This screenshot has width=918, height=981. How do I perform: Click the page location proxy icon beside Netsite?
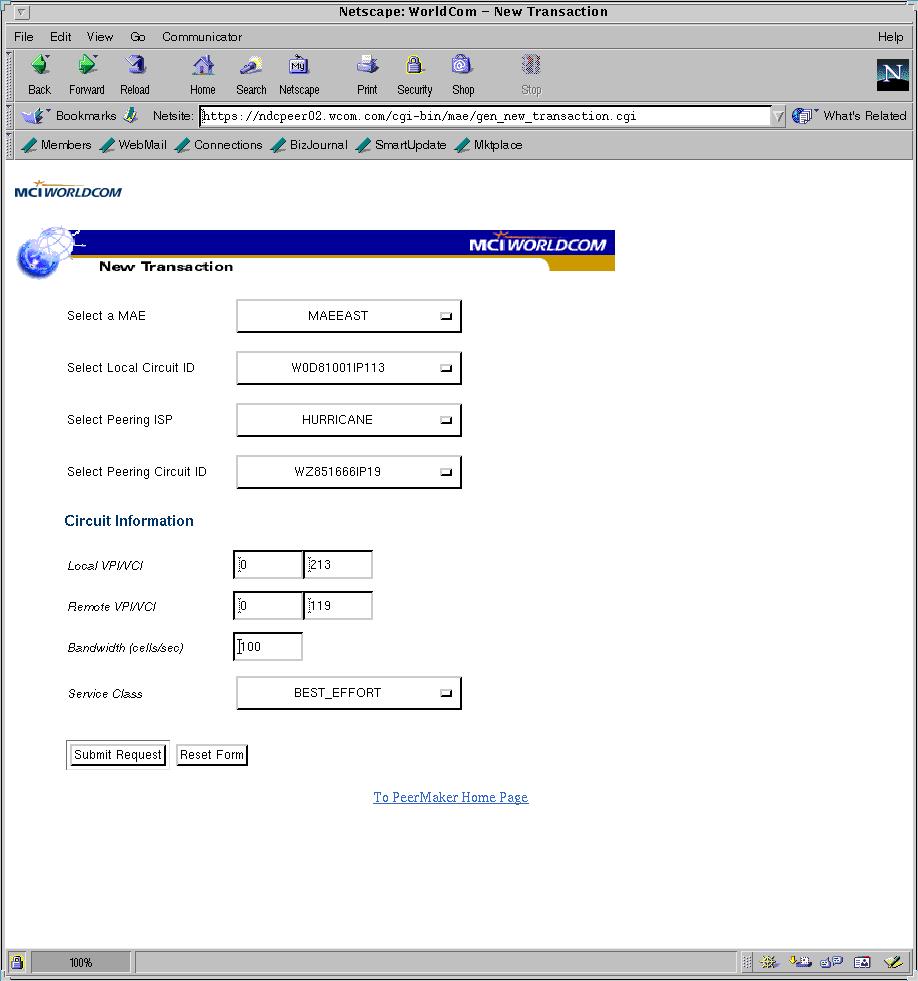click(x=130, y=115)
